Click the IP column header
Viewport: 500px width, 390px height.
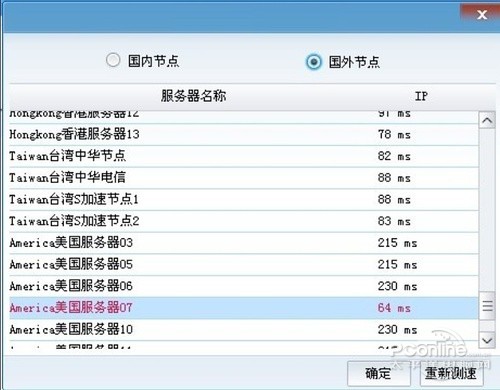tap(421, 96)
